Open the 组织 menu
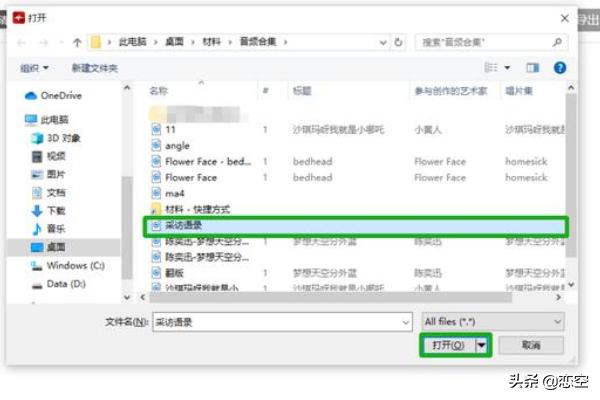The height and width of the screenshot is (400, 600). coord(34,68)
